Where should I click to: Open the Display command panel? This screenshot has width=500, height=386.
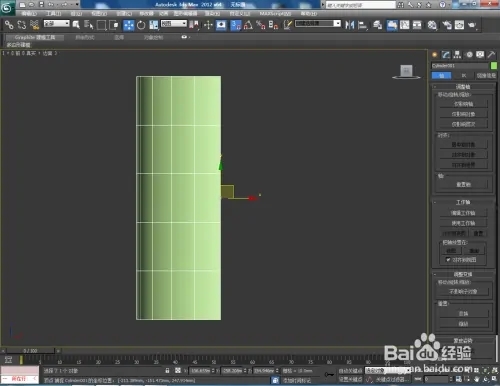[x=480, y=55]
